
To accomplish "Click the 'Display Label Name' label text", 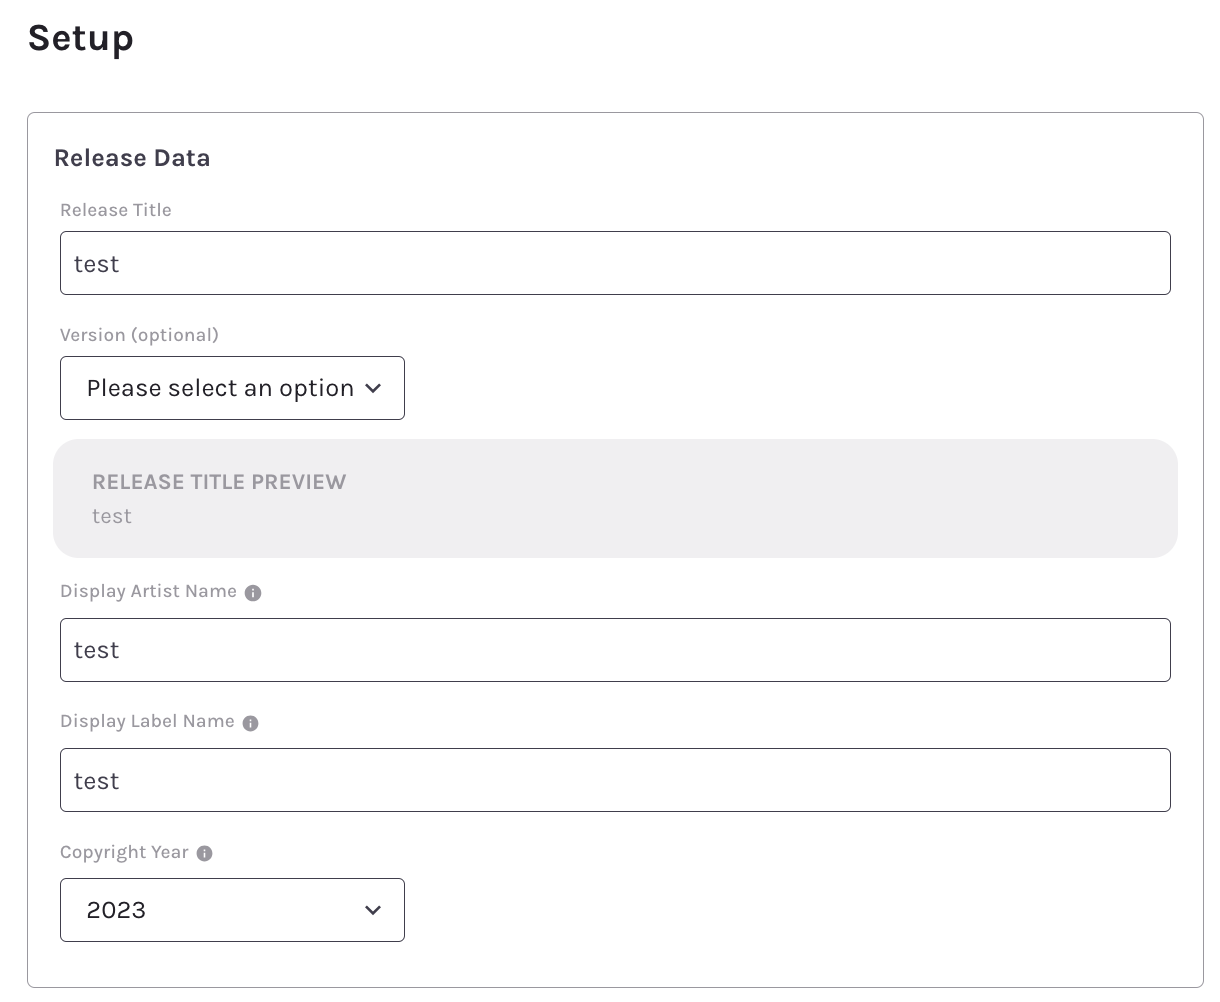I will [x=147, y=721].
